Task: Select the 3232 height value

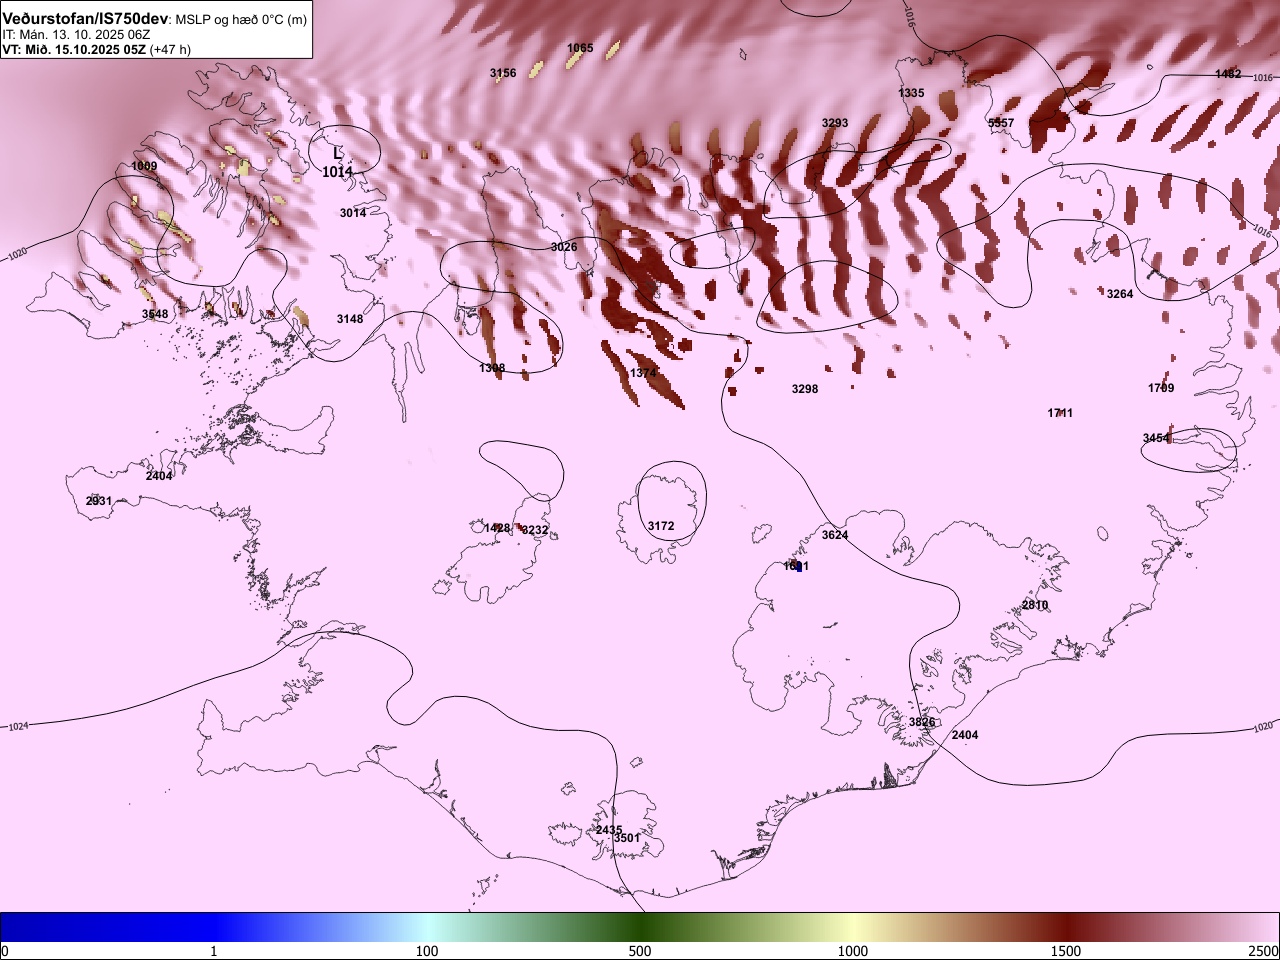Action: 535,530
